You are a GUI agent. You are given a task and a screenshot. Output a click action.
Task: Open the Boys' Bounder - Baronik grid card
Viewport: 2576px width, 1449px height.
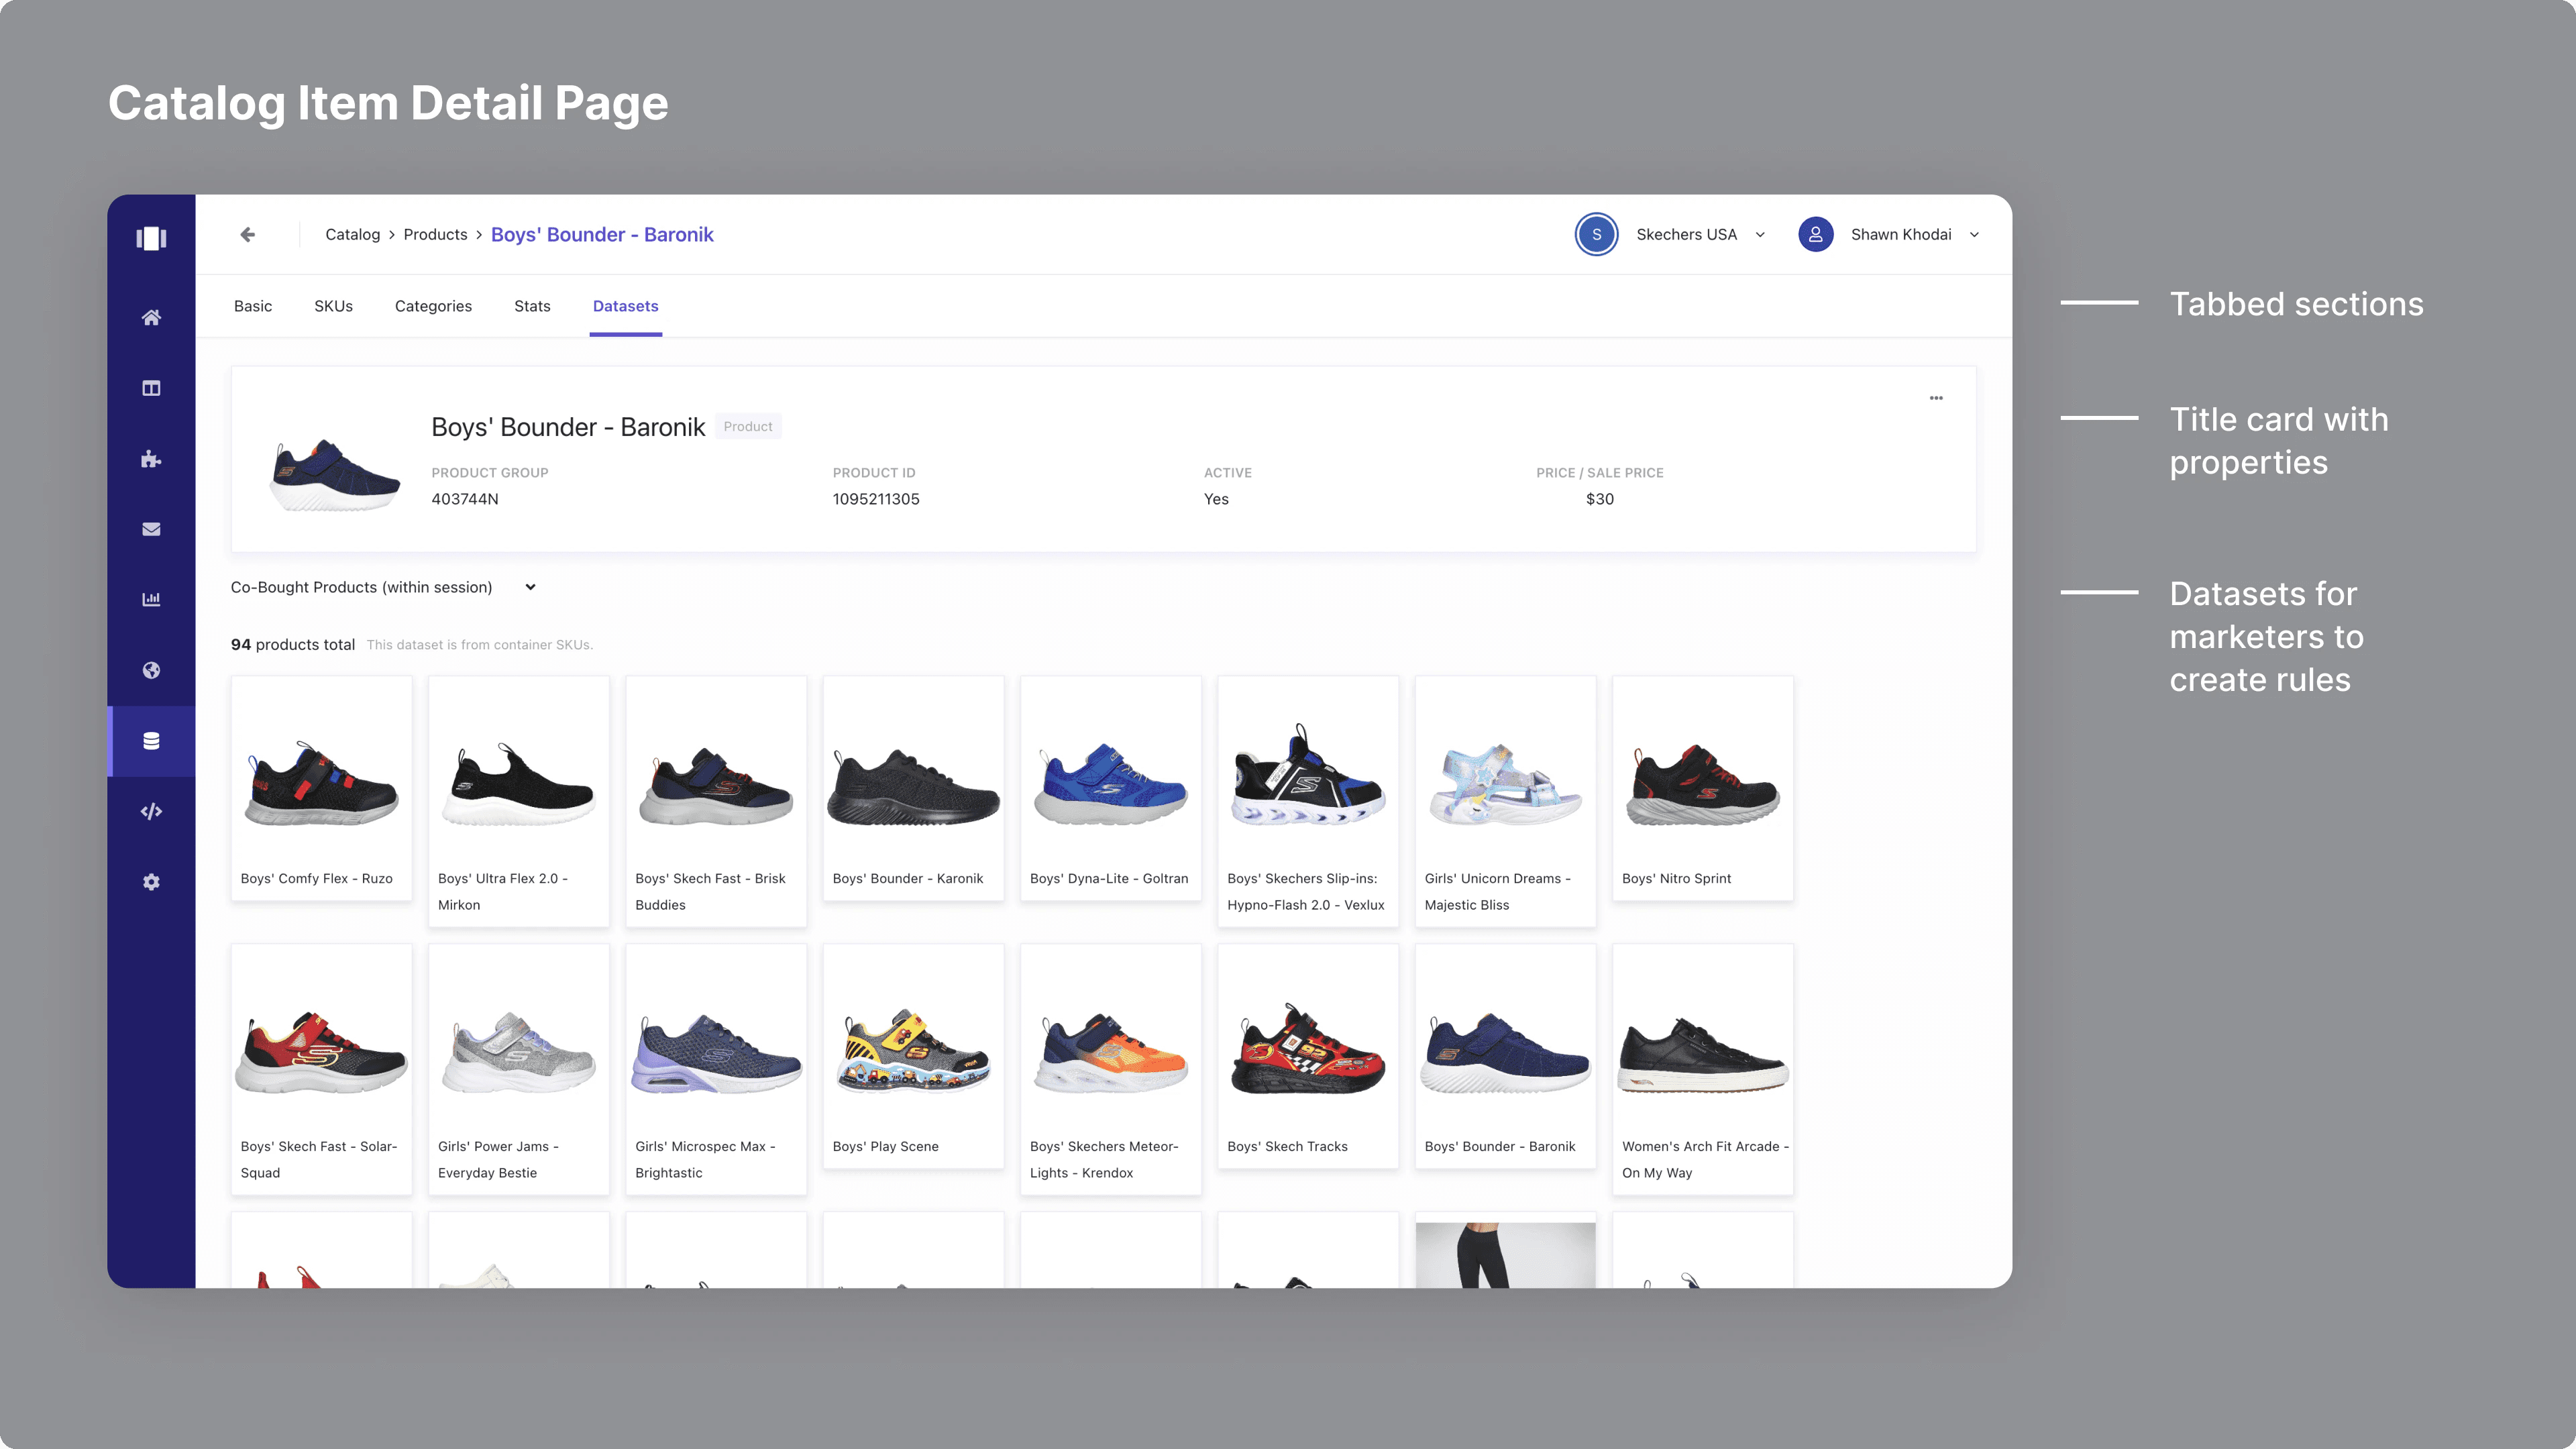pos(1505,1056)
